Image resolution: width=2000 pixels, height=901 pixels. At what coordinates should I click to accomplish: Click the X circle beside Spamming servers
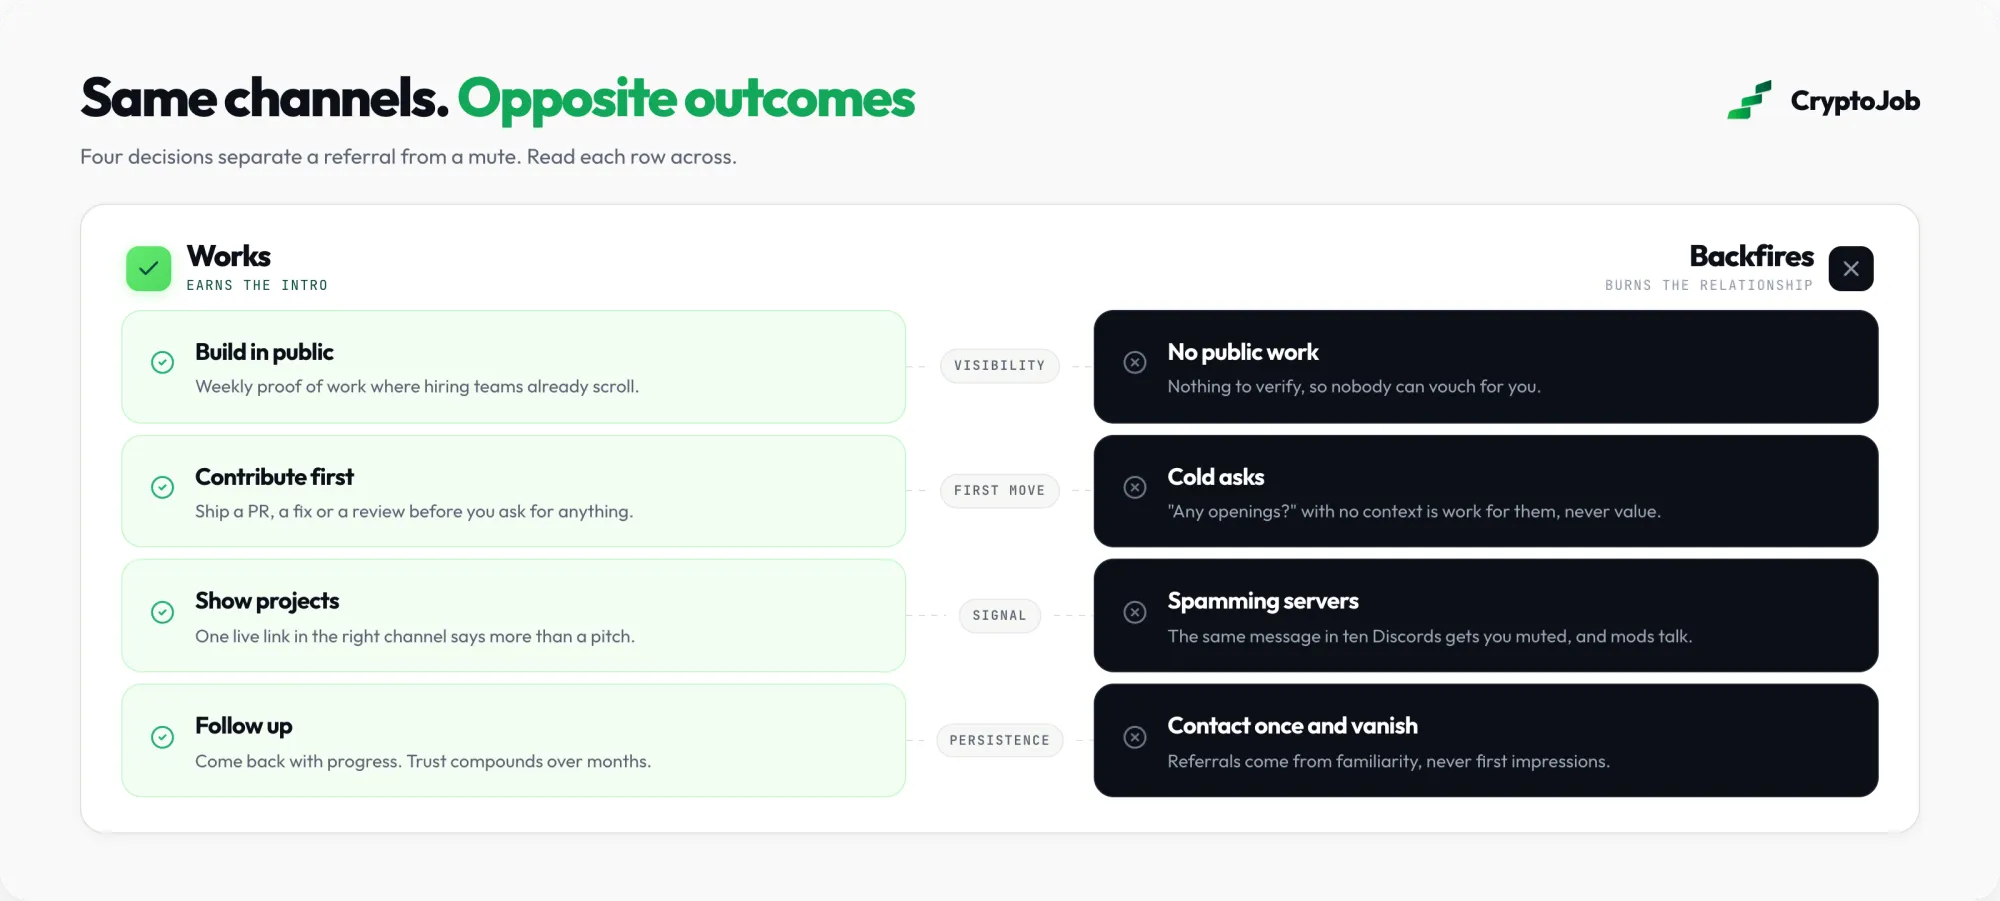(1135, 612)
